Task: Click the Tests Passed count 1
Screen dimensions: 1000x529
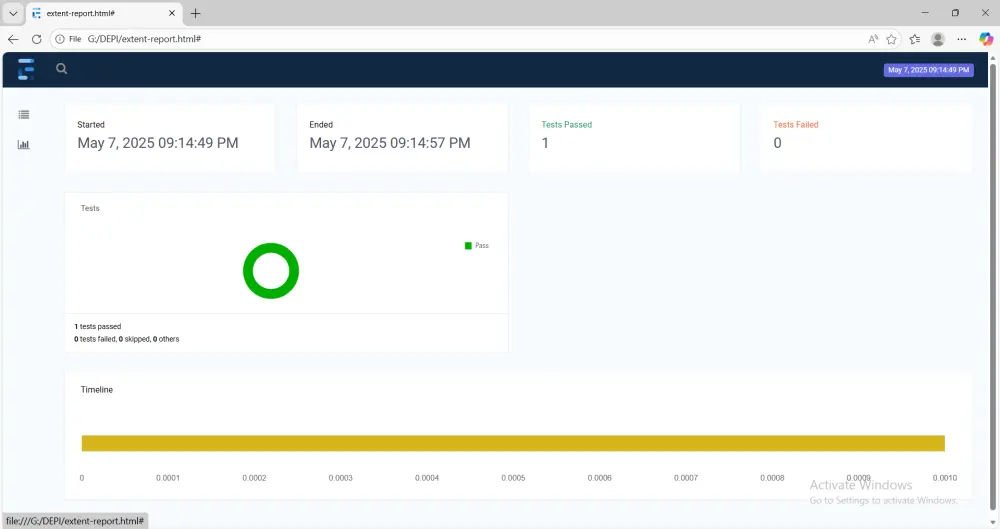Action: (545, 143)
